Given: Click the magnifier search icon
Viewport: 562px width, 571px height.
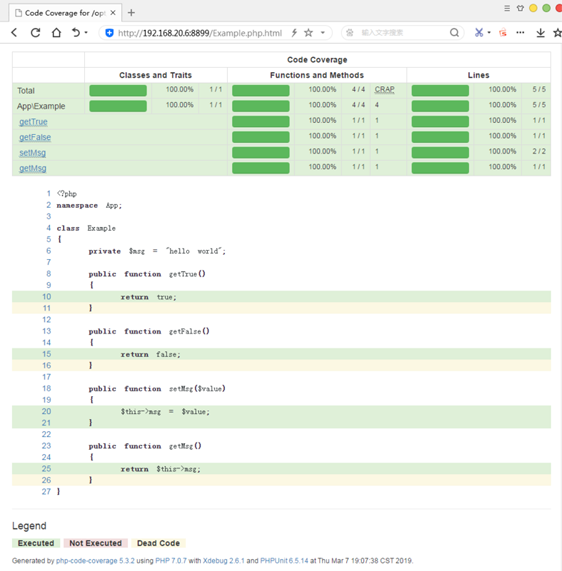Looking at the screenshot, I should (454, 33).
